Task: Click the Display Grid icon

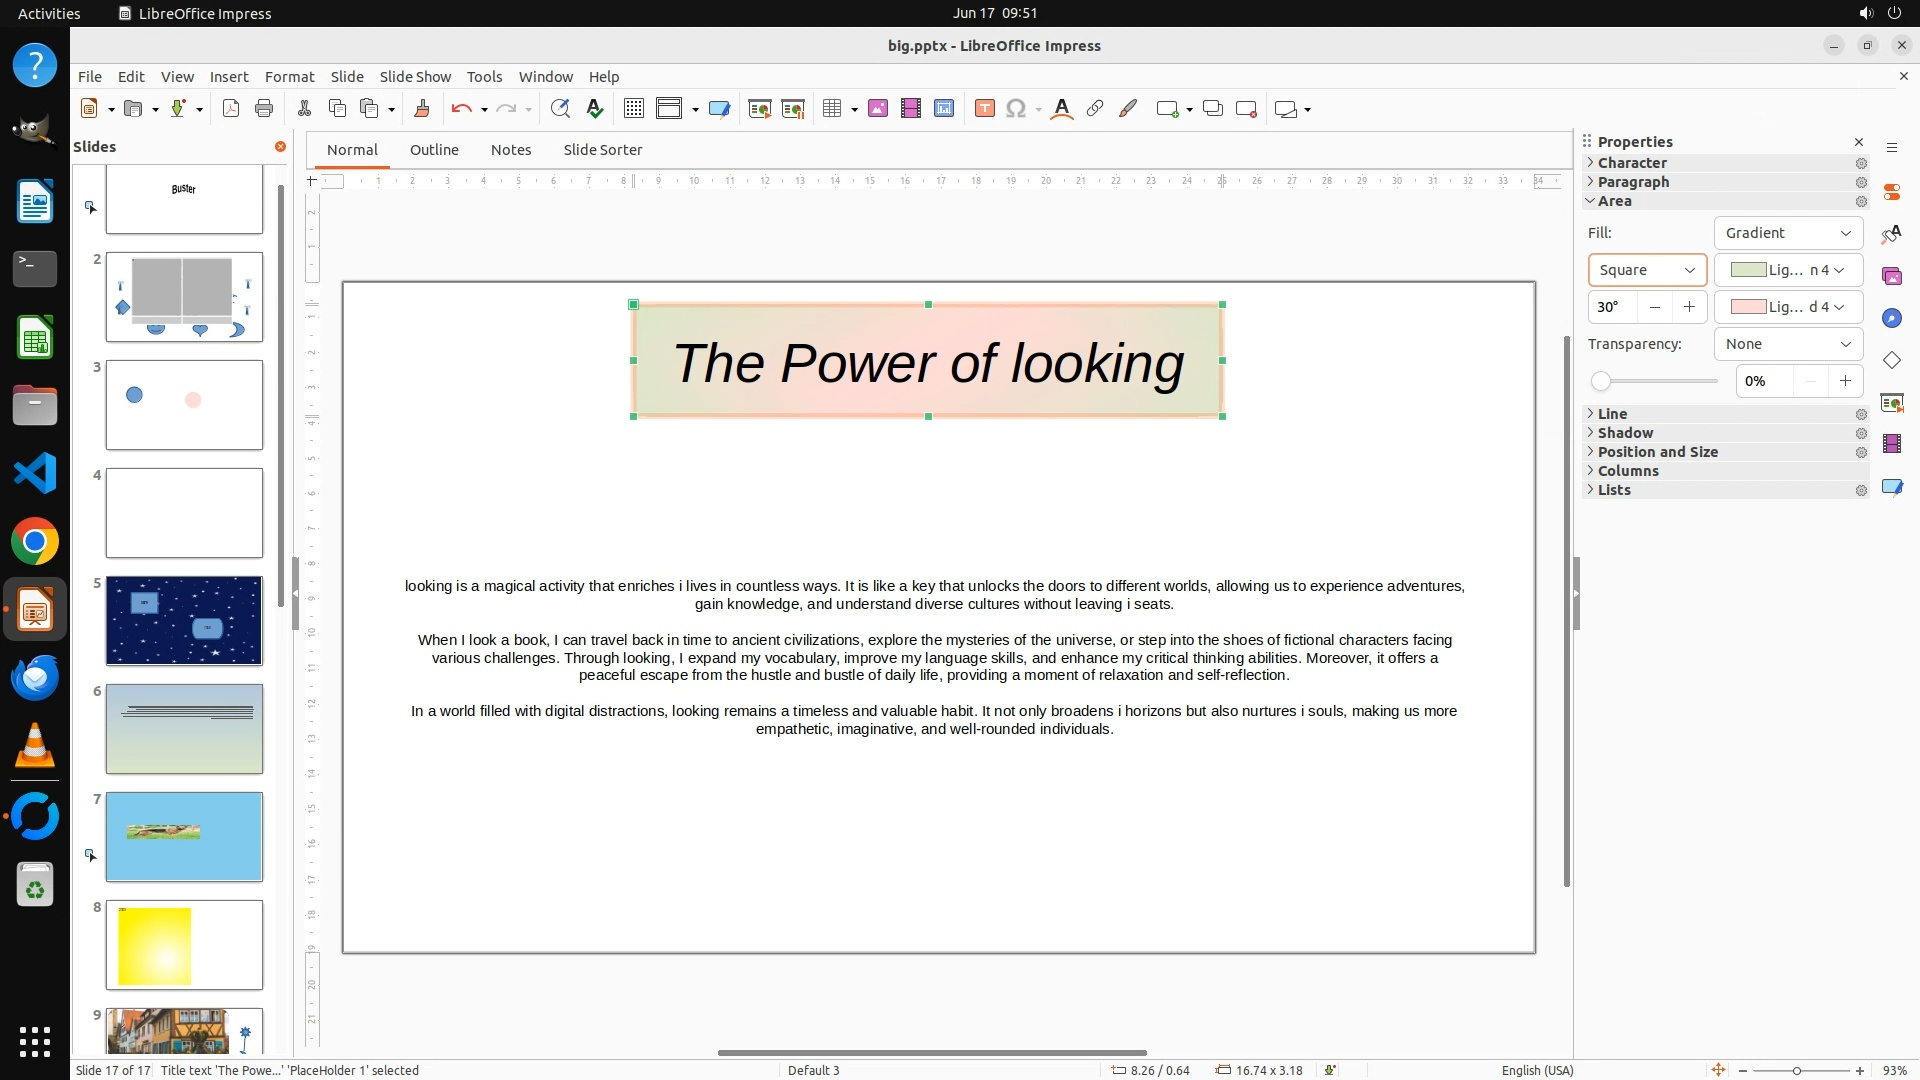Action: (633, 109)
